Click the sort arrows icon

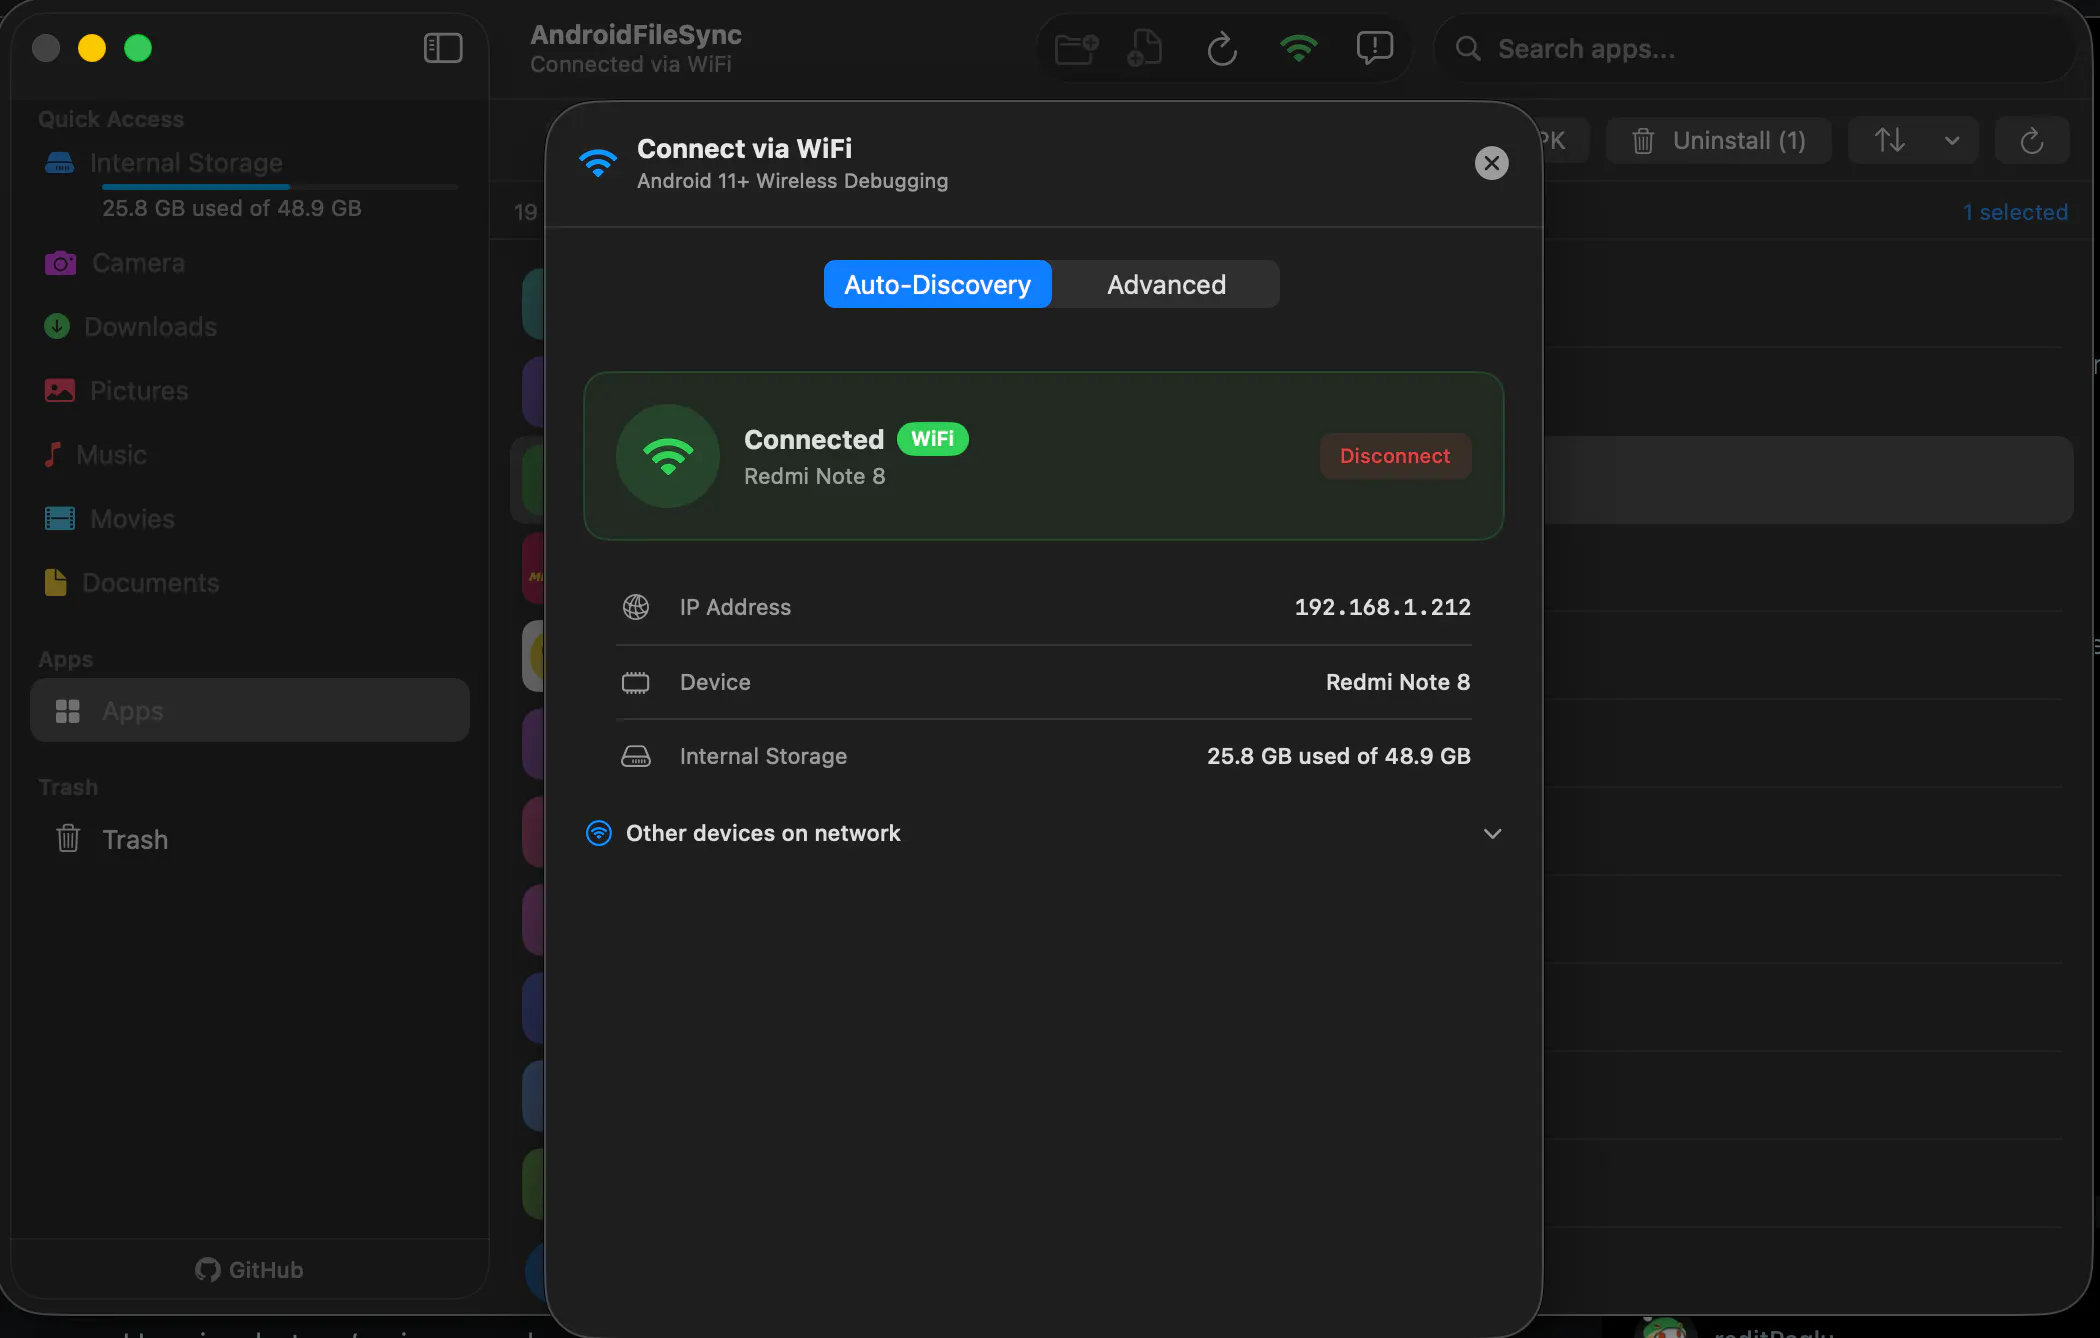[1889, 140]
